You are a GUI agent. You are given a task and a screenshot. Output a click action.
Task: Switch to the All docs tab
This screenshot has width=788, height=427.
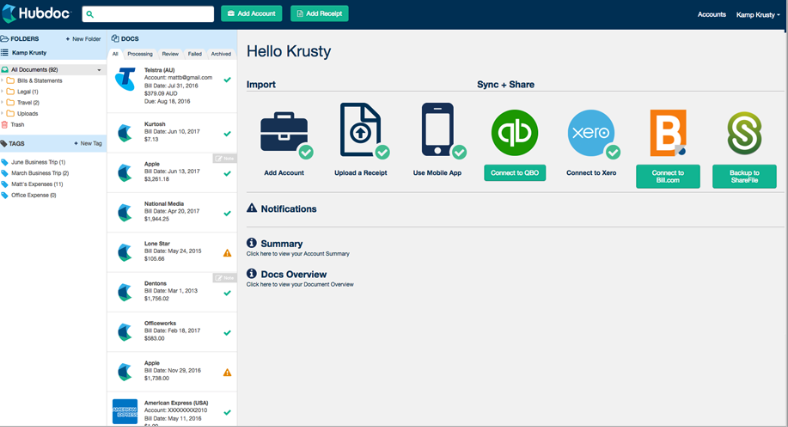tap(115, 54)
